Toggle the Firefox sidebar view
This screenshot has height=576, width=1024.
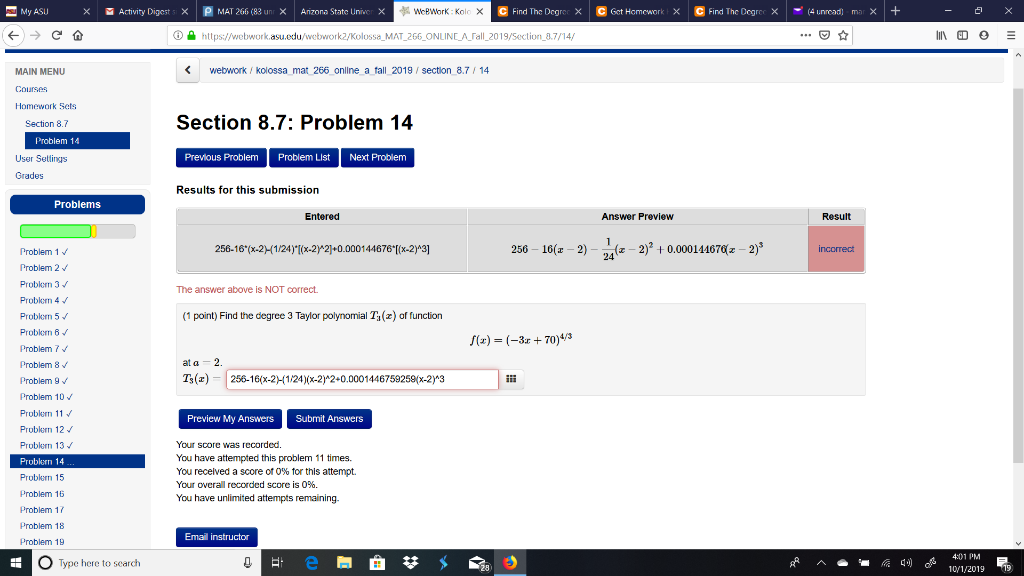click(x=963, y=35)
